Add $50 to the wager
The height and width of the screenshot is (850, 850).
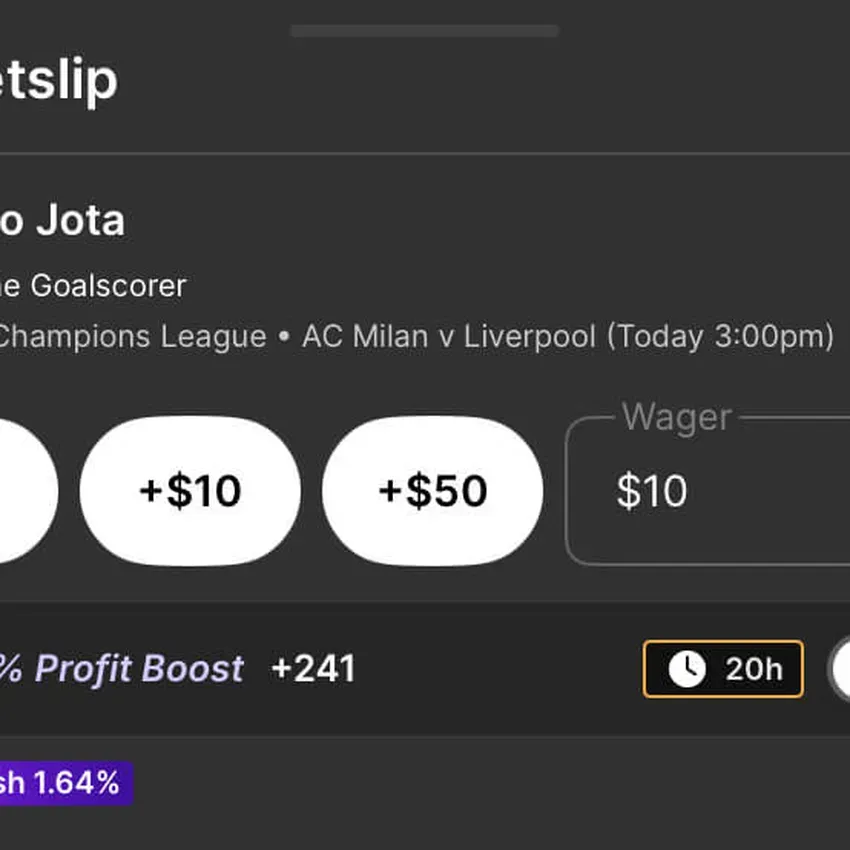pyautogui.click(x=433, y=491)
